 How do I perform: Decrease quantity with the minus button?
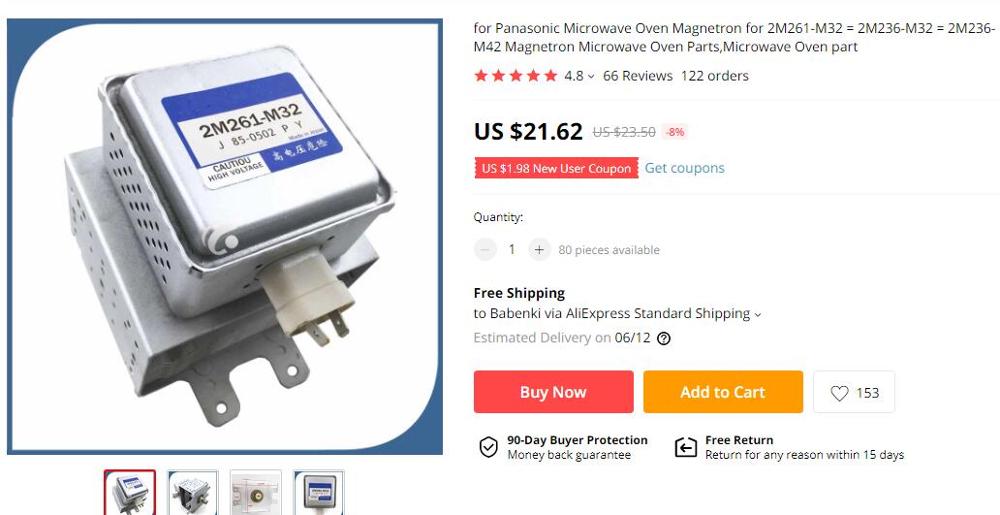(x=485, y=249)
